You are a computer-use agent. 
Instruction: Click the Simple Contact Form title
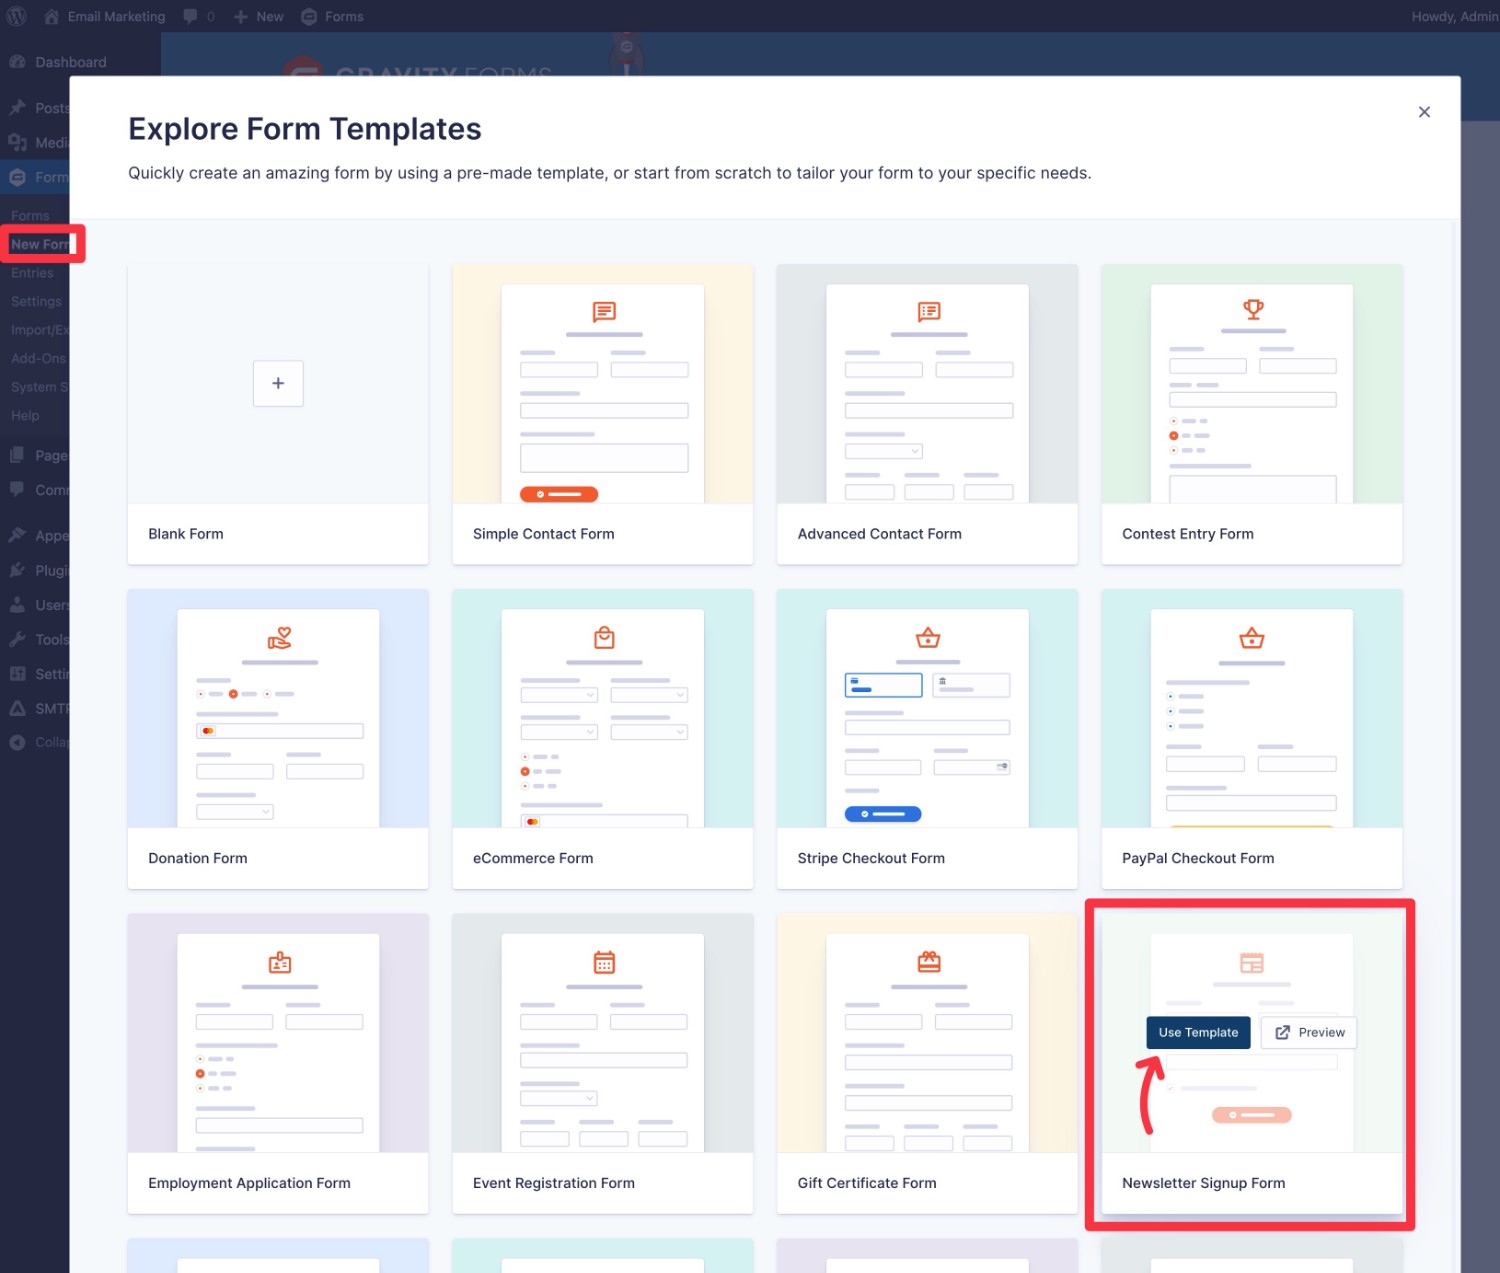point(544,534)
